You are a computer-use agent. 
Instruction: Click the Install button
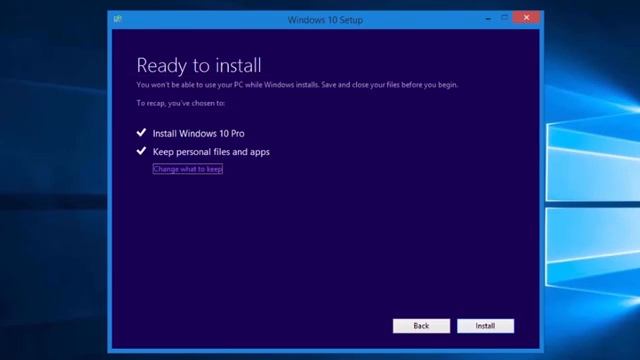pos(485,326)
